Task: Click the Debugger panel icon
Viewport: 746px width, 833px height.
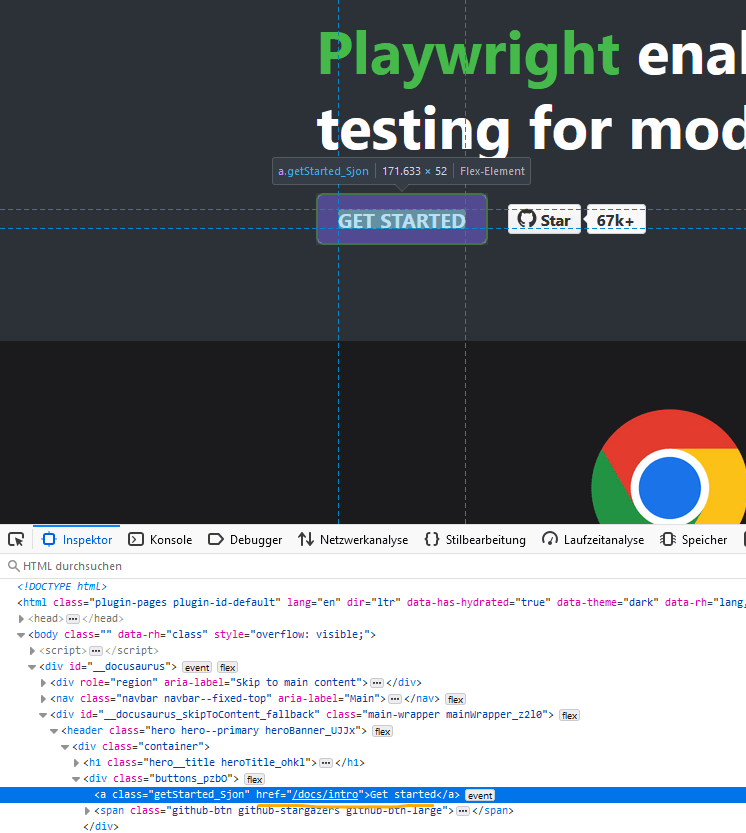Action: [215, 540]
